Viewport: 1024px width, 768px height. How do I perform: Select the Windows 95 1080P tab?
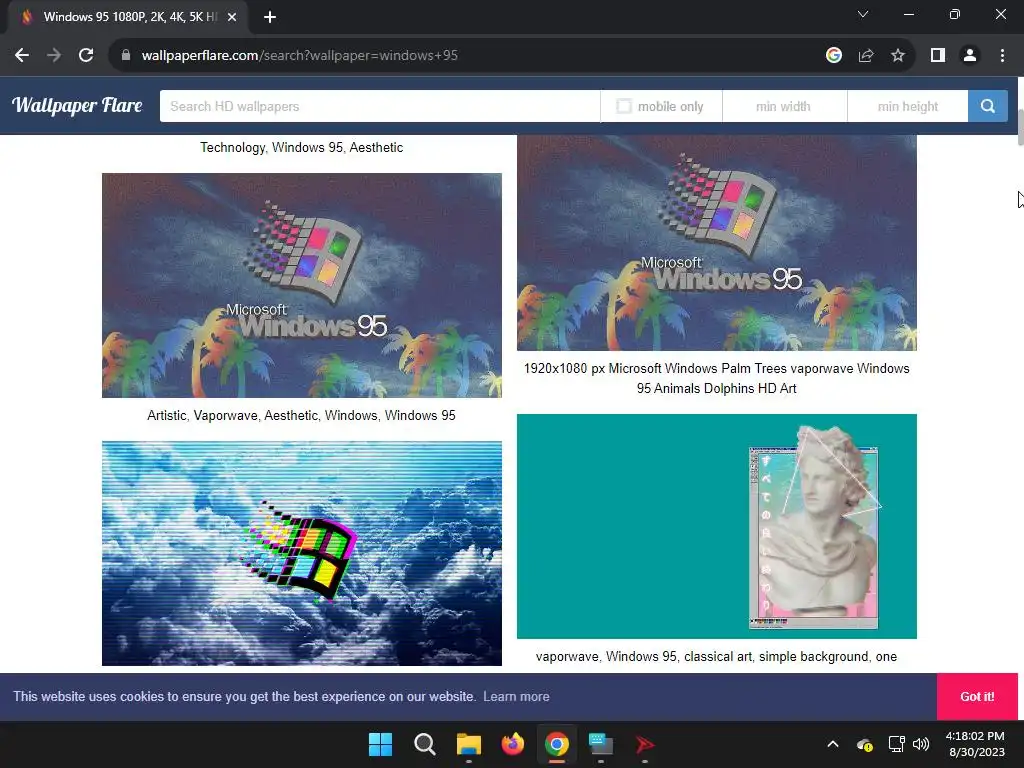point(128,17)
